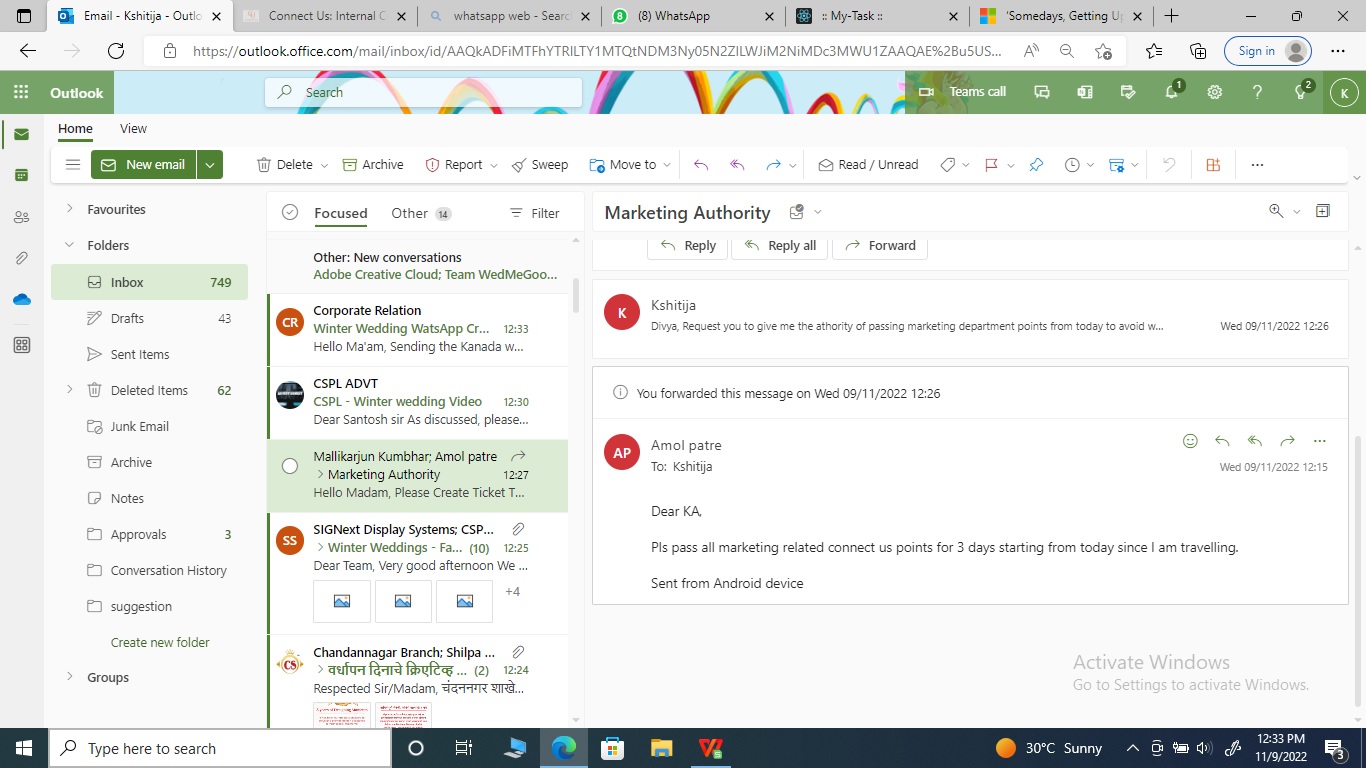Click Create new folder link
The height and width of the screenshot is (768, 1366).
tap(160, 642)
